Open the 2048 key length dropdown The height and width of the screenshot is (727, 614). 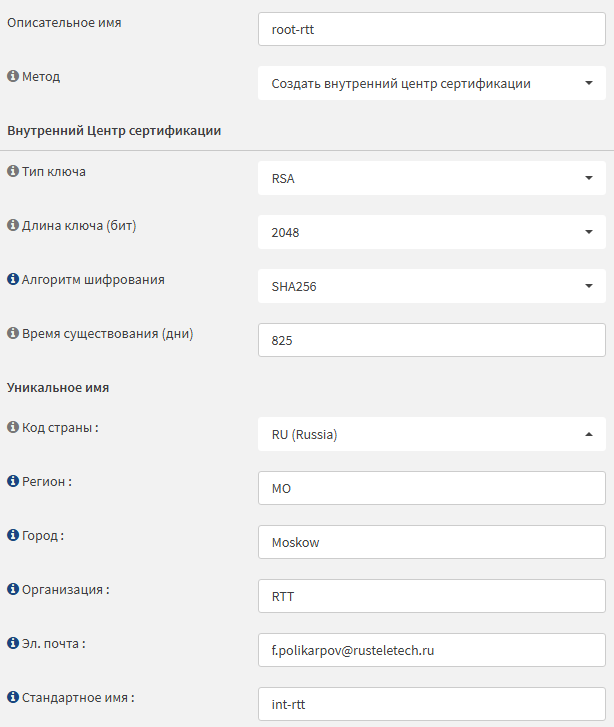point(432,232)
